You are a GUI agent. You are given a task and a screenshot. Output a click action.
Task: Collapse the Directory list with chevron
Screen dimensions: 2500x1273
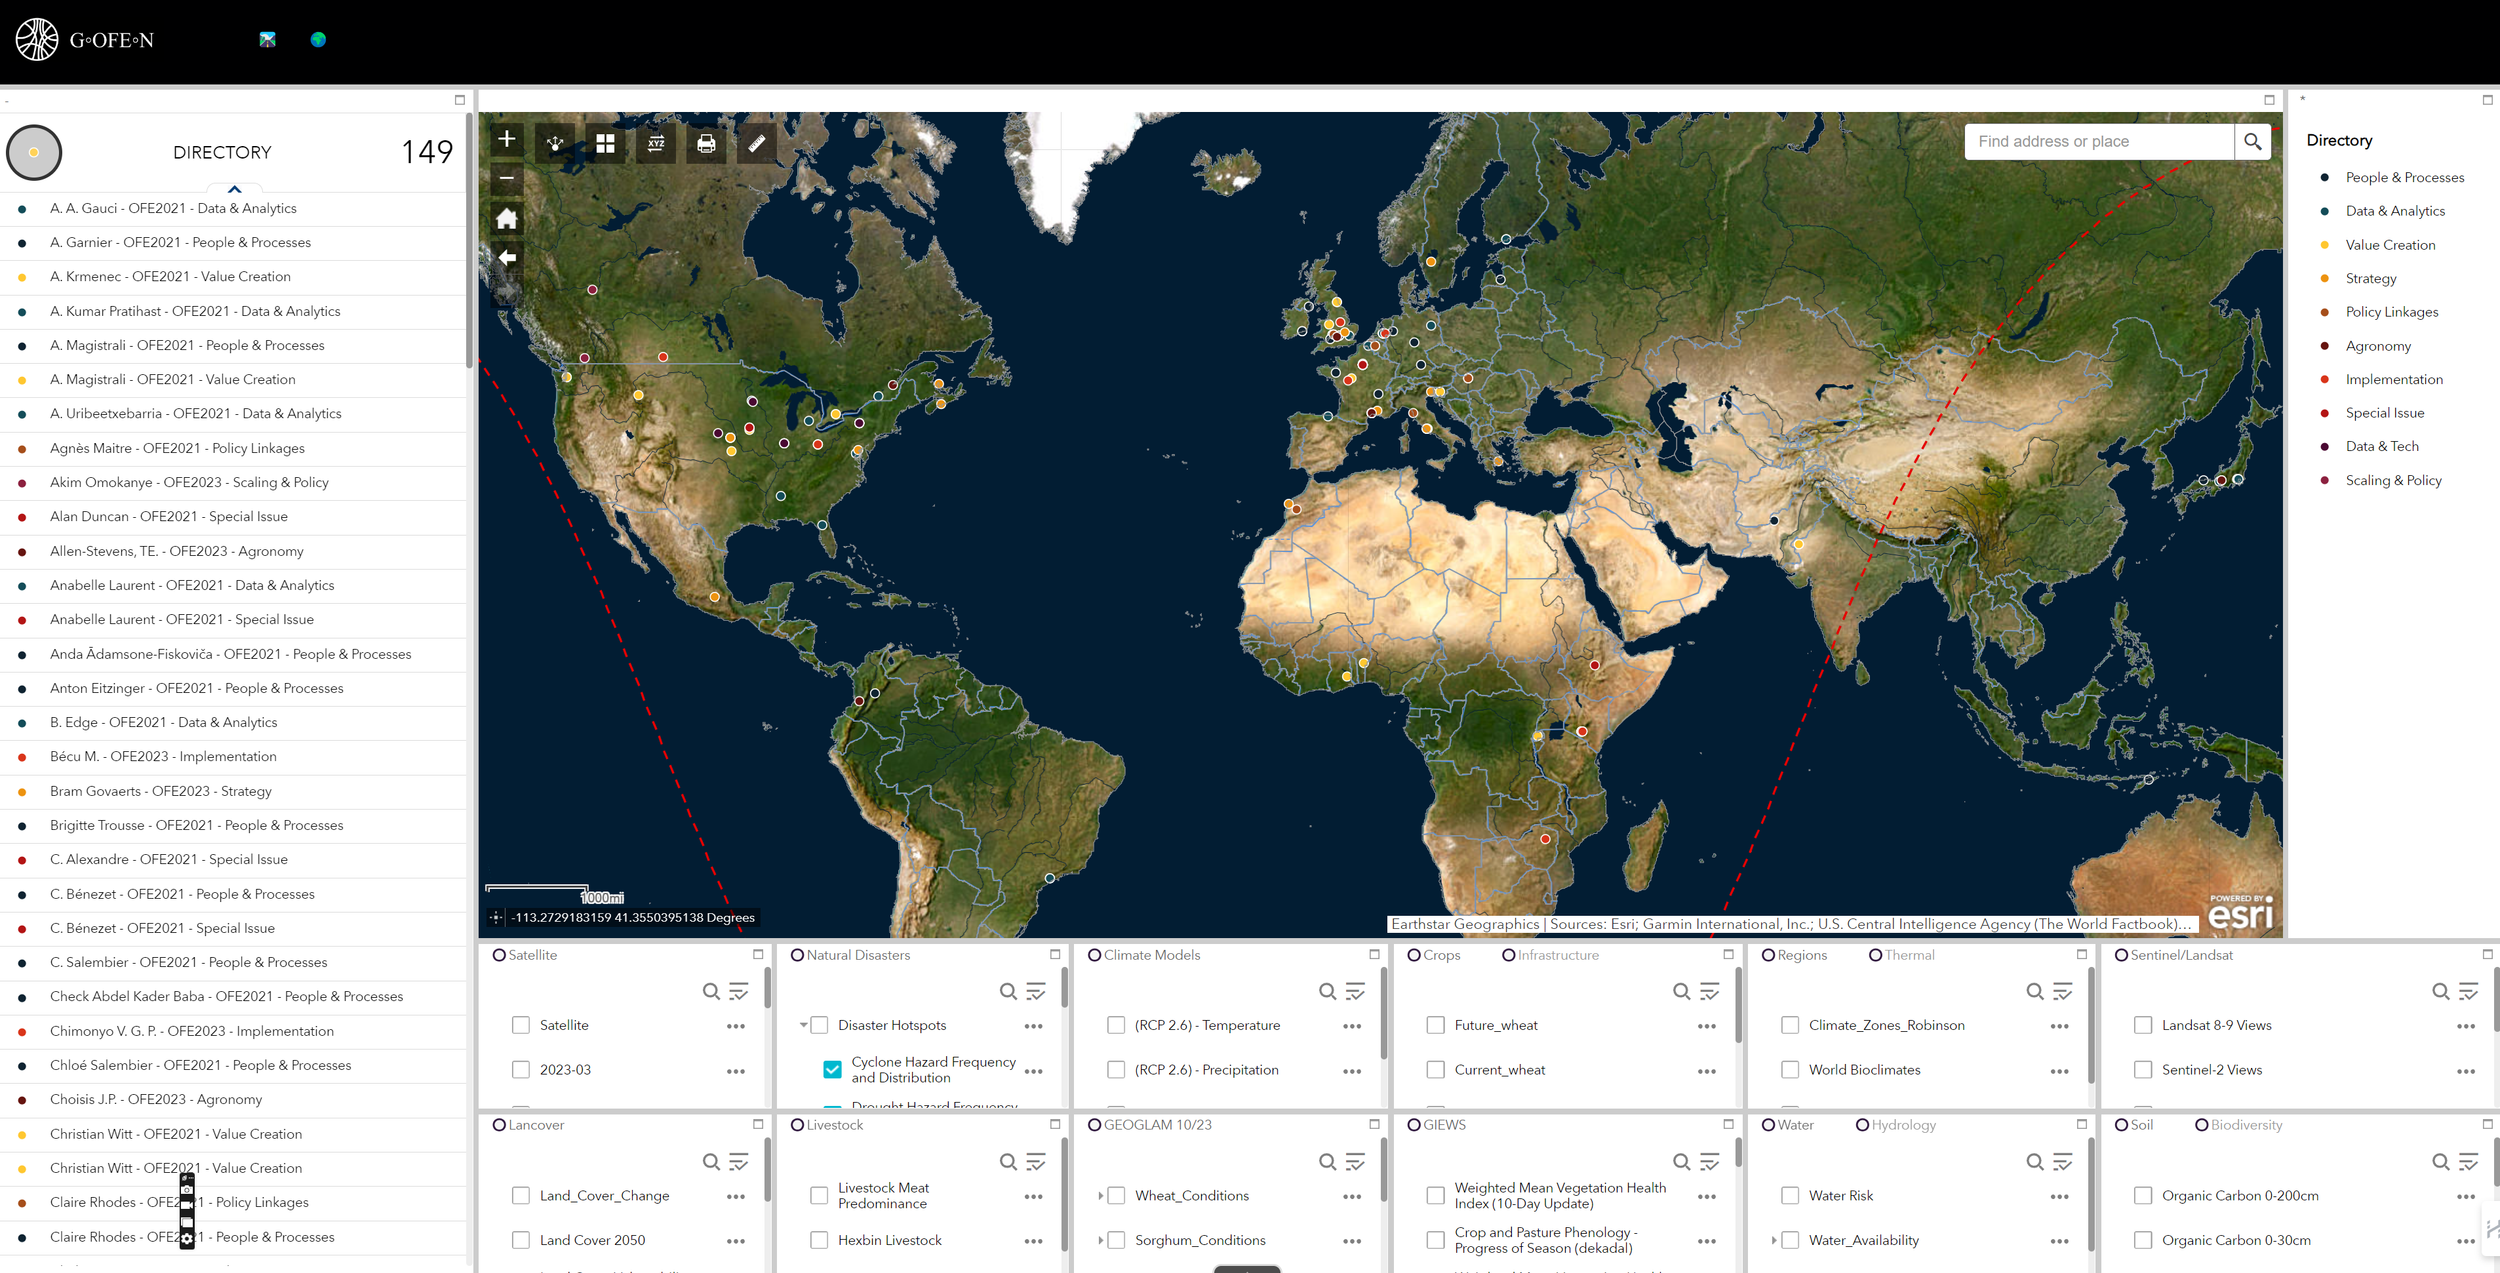tap(234, 189)
